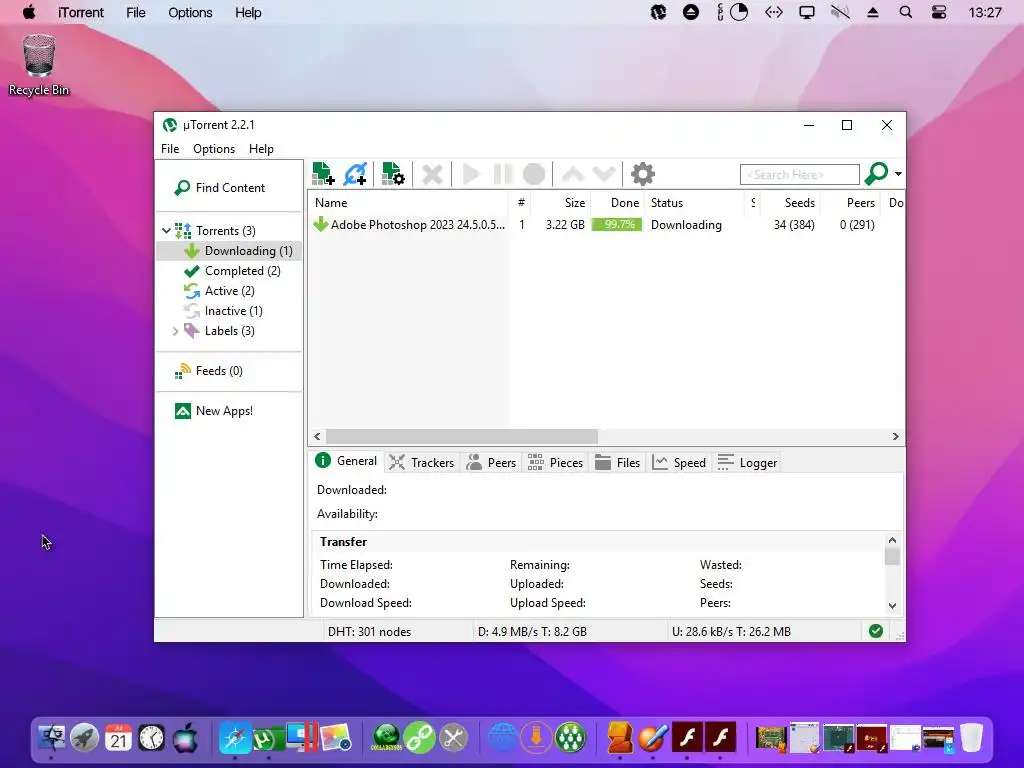This screenshot has height=768, width=1024.
Task: Click the upload speed status bar entry
Action: pyautogui.click(x=731, y=632)
